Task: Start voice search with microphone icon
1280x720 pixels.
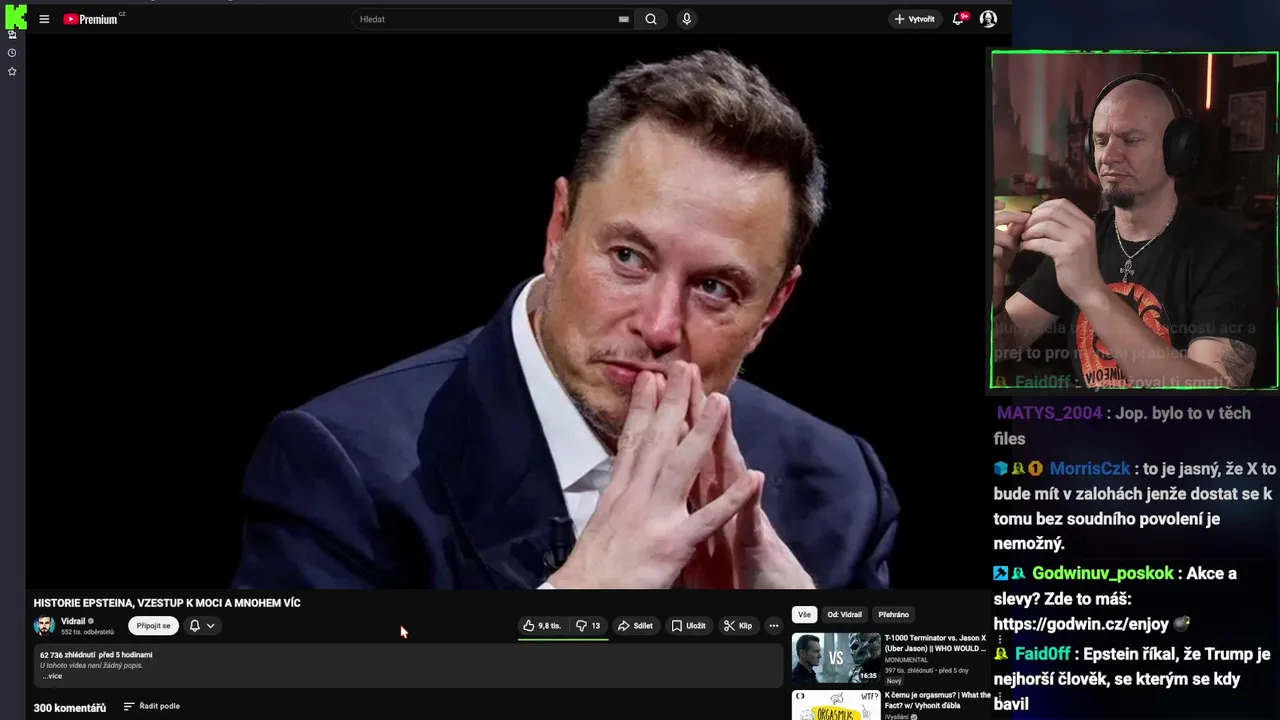Action: point(686,19)
